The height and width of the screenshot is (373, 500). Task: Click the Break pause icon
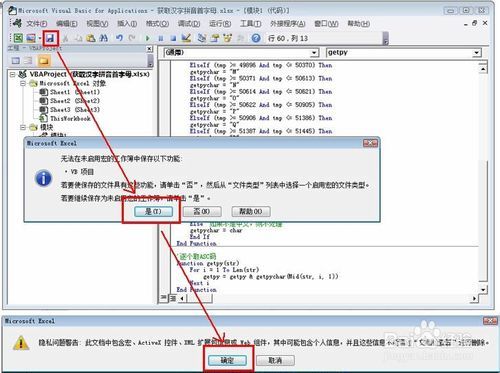pyautogui.click(x=161, y=38)
